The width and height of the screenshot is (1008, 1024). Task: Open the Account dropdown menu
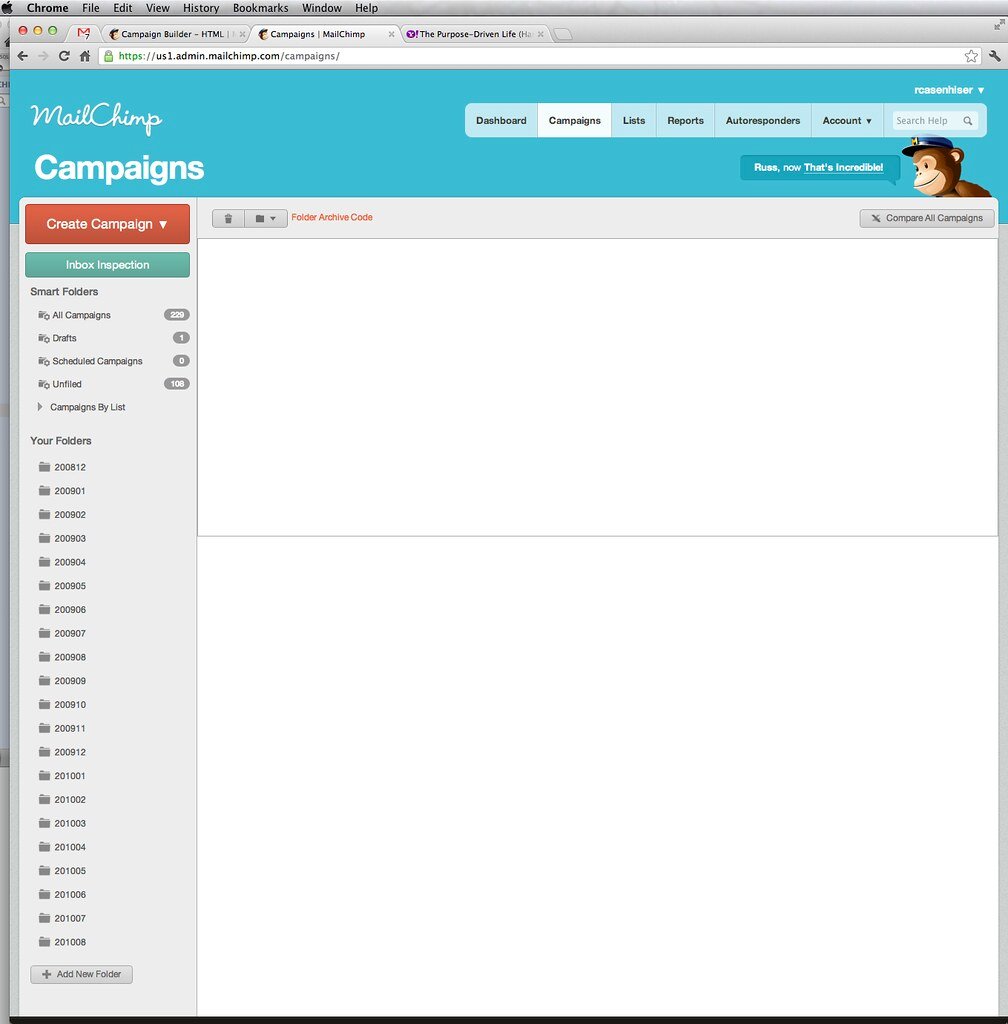pos(846,121)
